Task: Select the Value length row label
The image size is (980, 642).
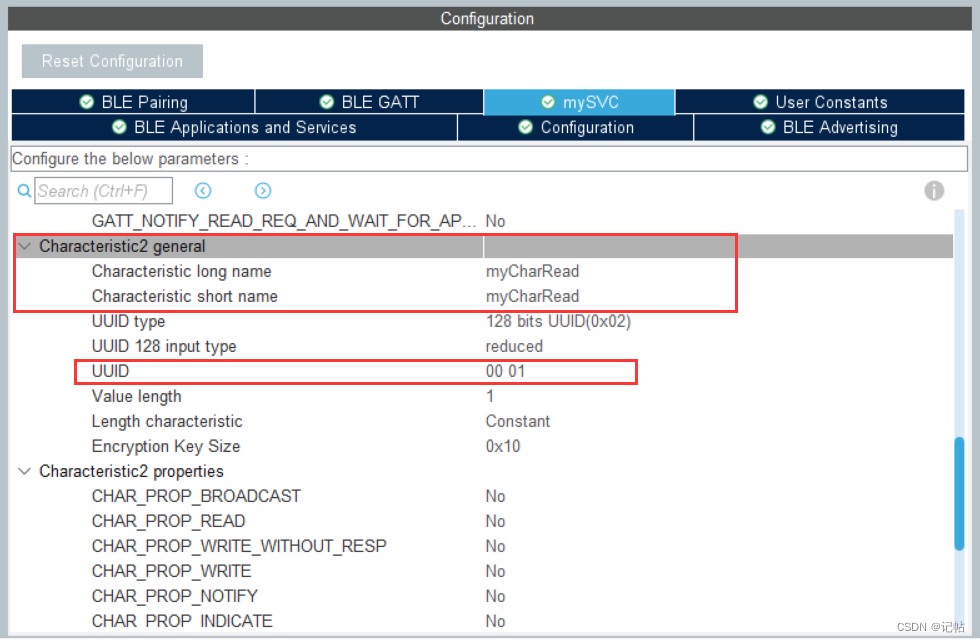Action: (136, 396)
